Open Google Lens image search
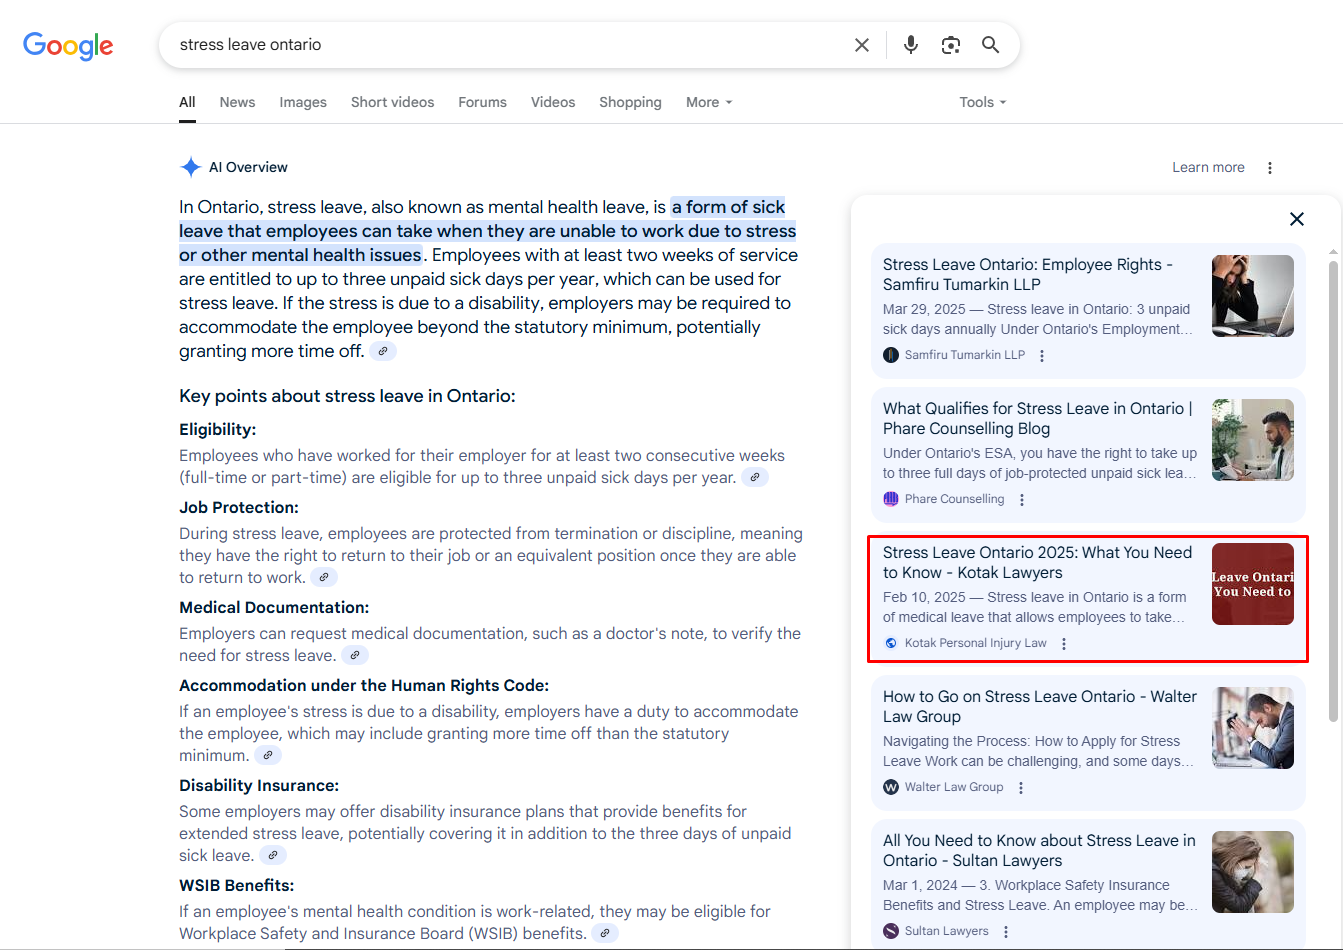Screen dimensions: 1343x950 pyautogui.click(x=950, y=45)
